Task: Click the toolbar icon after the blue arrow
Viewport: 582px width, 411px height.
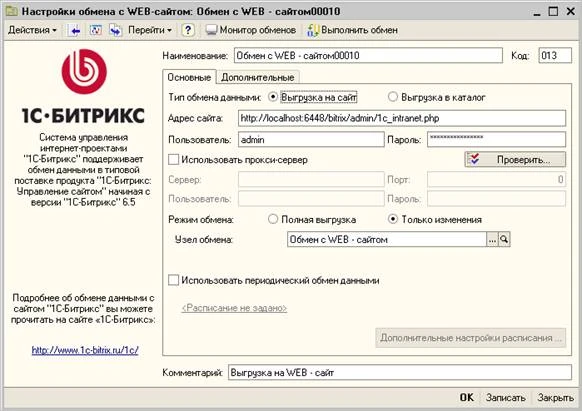Action: click(95, 30)
